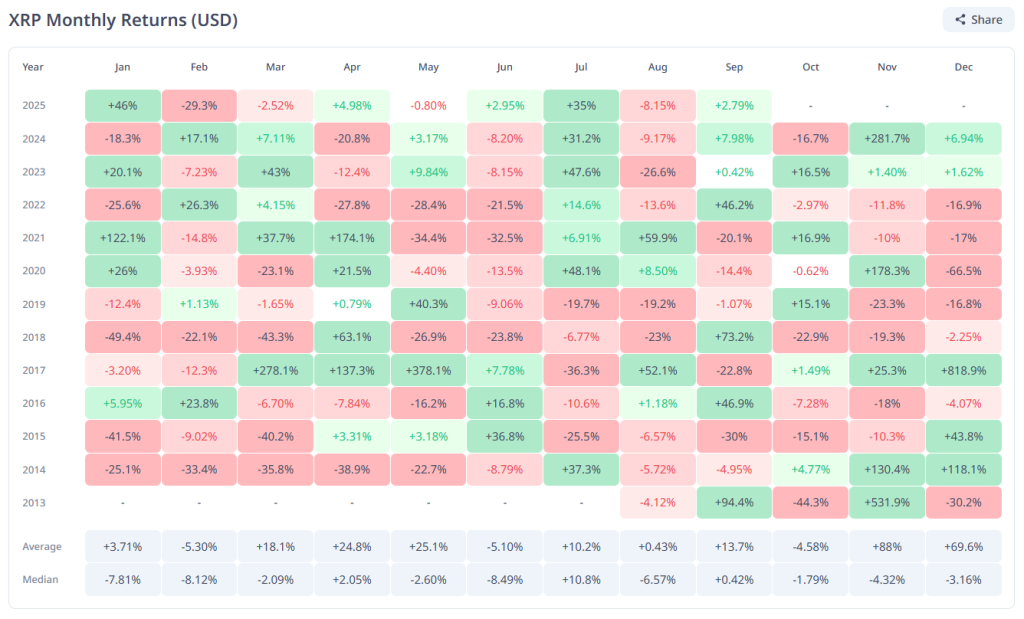The height and width of the screenshot is (619, 1024).
Task: Click the Median row label
Action: (39, 579)
